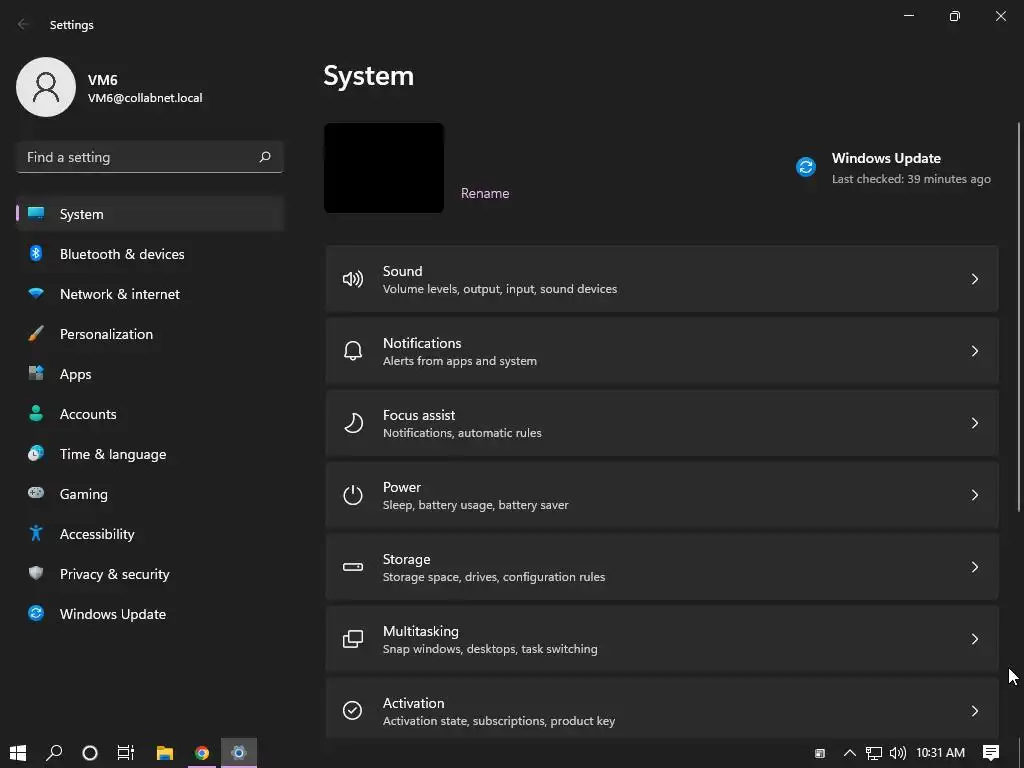
Task: Launch Google Chrome from the taskbar
Action: pos(202,753)
